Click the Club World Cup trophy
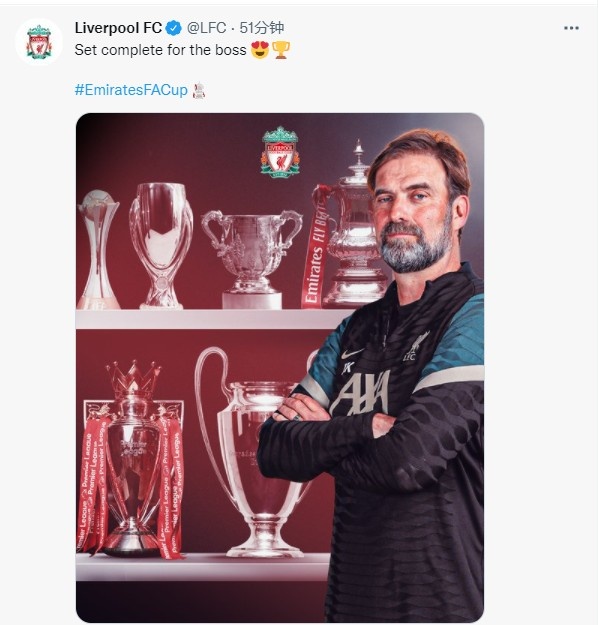 [98, 250]
